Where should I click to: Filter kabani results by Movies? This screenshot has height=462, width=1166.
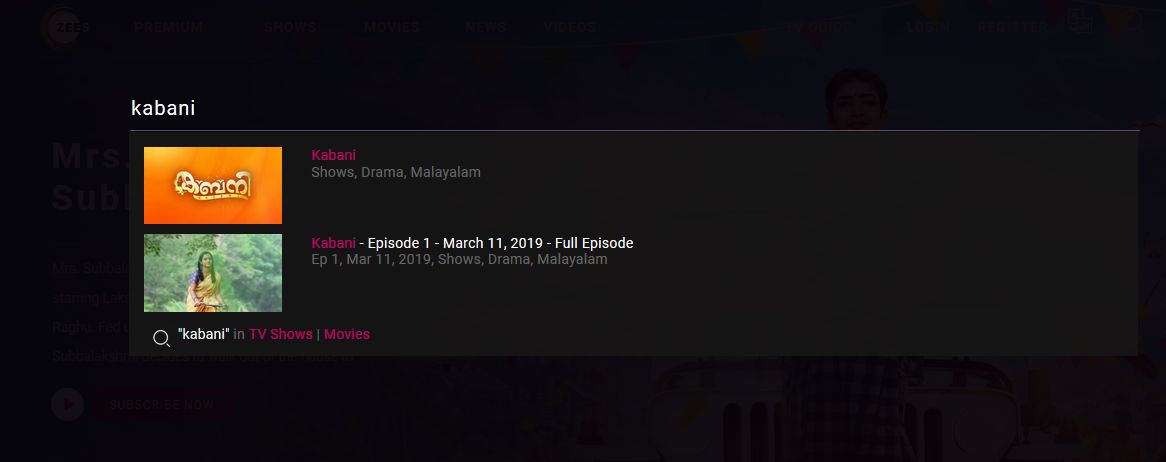tap(347, 334)
